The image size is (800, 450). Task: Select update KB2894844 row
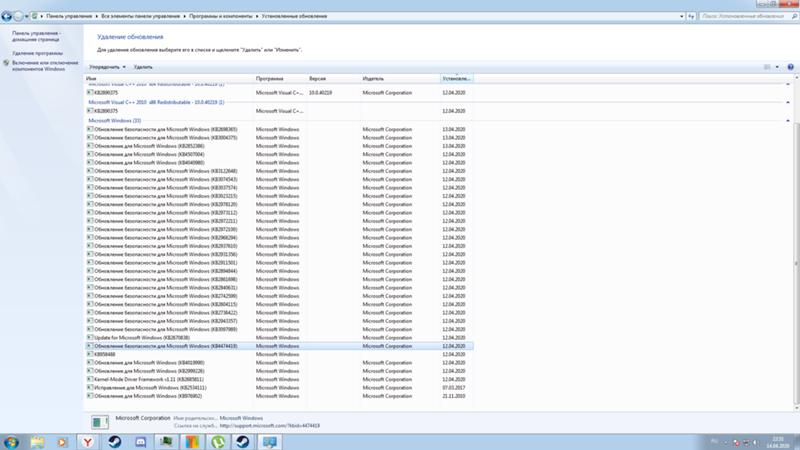279,271
